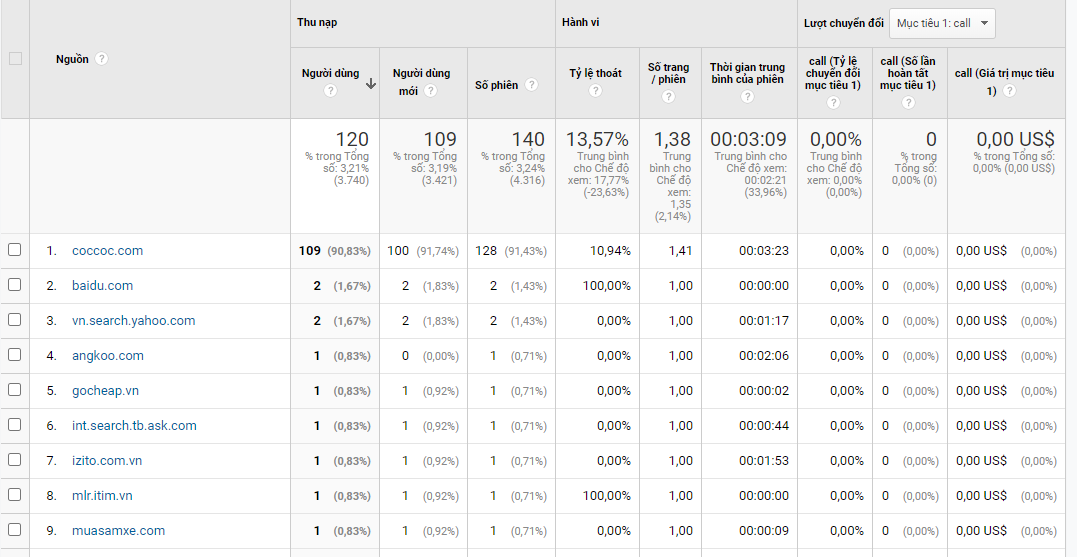Click the Nguồn column header label
This screenshot has height=557, width=1077.
[x=72, y=59]
